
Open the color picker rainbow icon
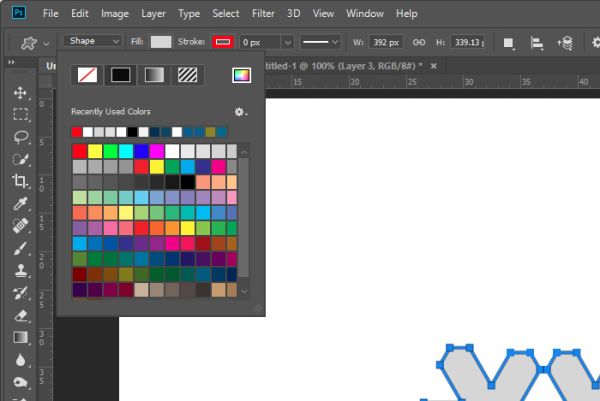click(241, 75)
